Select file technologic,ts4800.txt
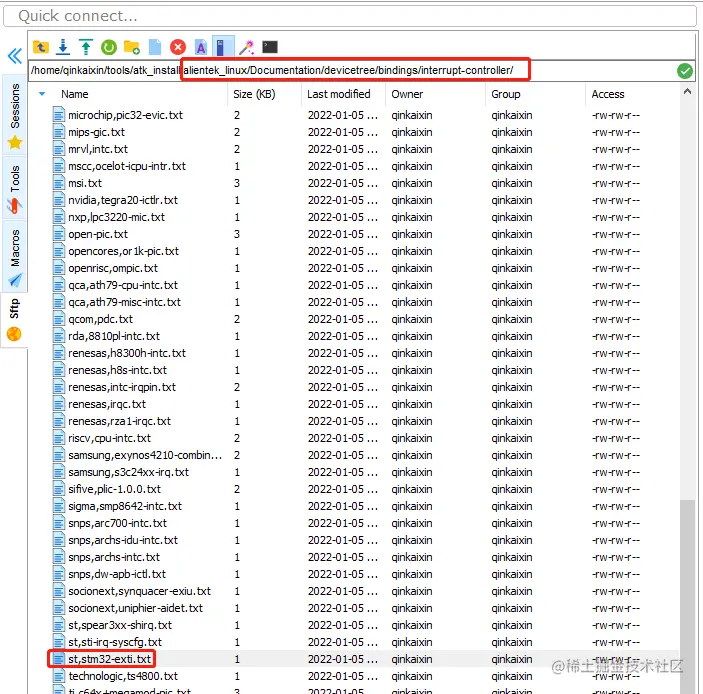Viewport: 703px width, 694px height. (123, 676)
